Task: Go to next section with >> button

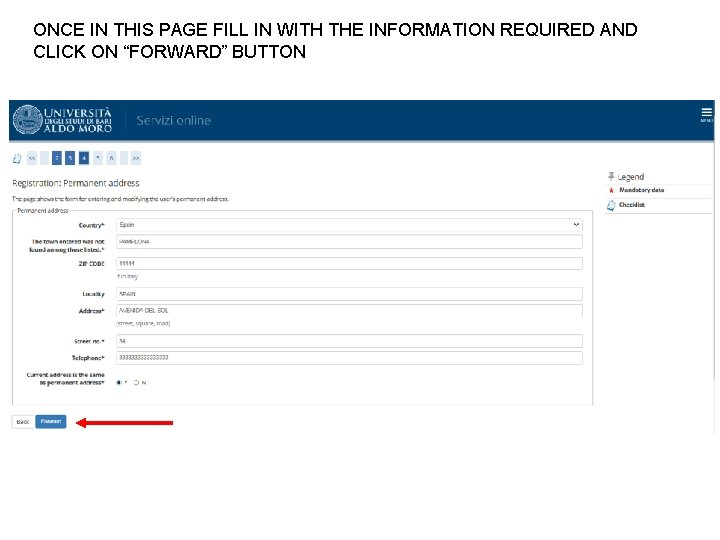Action: 136,158
